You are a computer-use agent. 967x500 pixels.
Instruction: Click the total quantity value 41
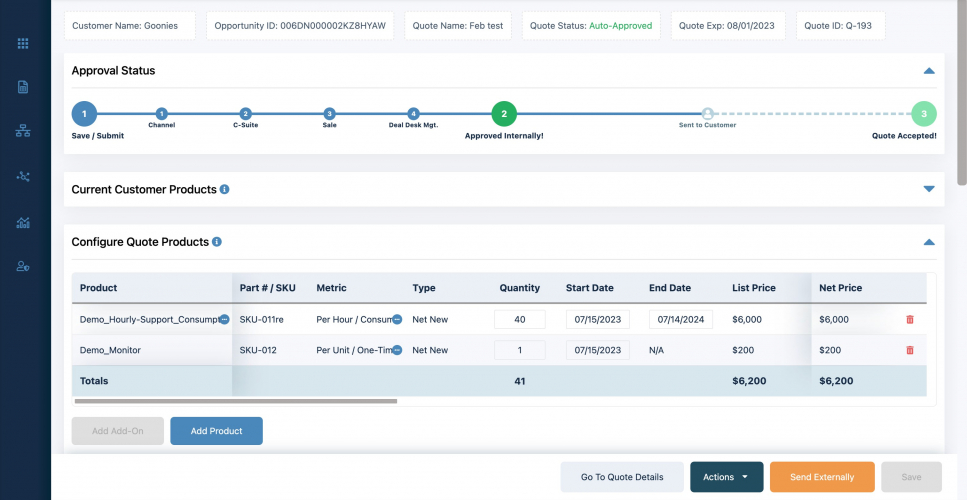(x=519, y=381)
